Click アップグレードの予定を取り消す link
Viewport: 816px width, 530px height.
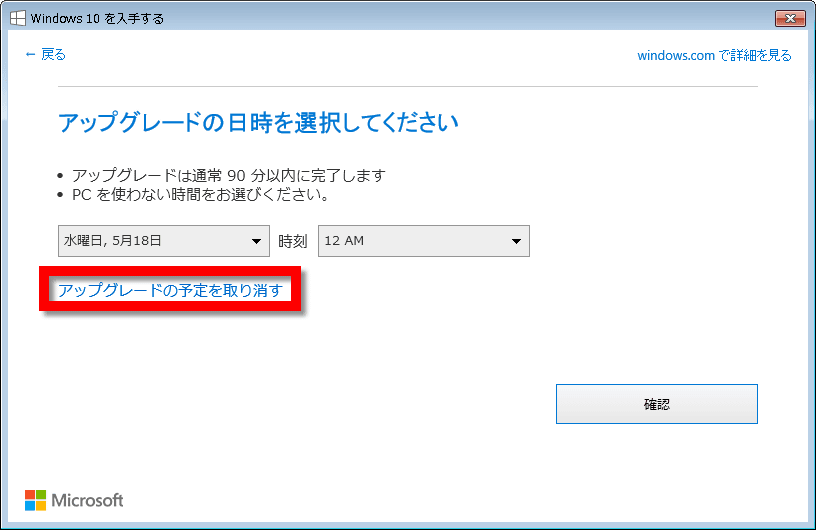coord(170,290)
